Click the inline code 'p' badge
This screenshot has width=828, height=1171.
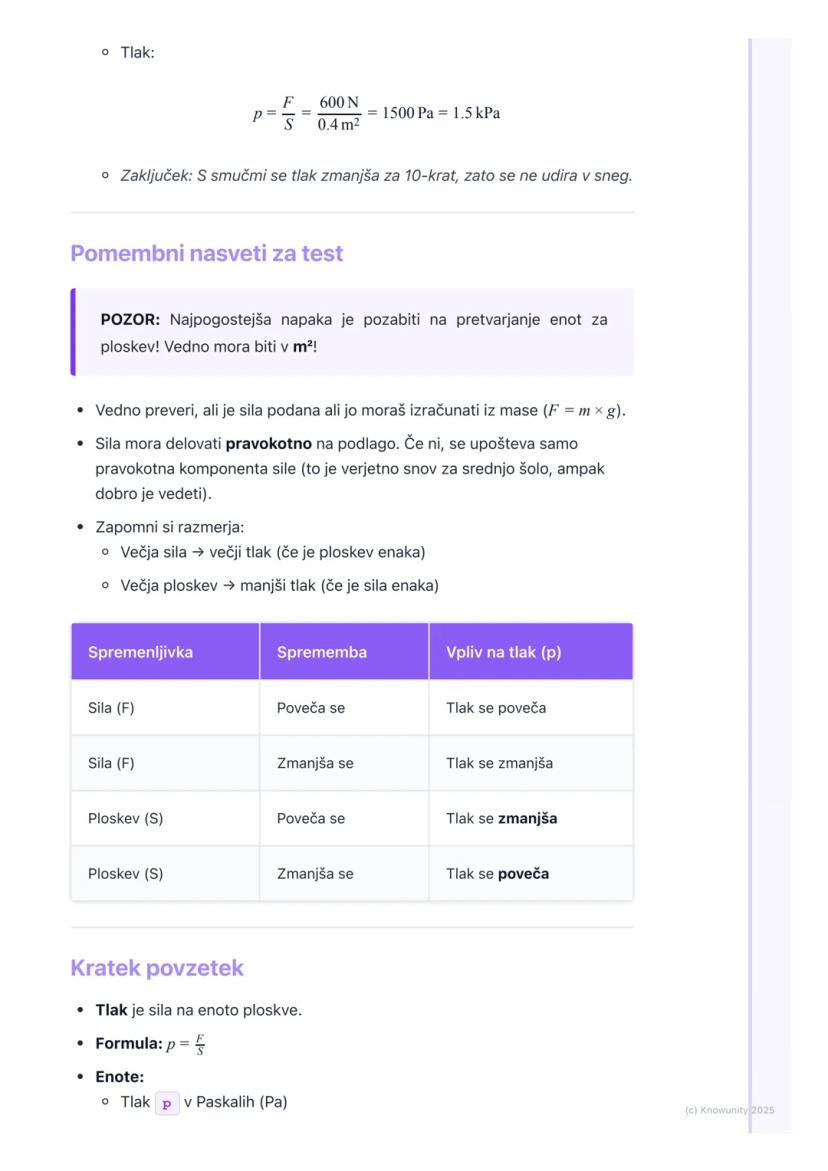point(167,1103)
